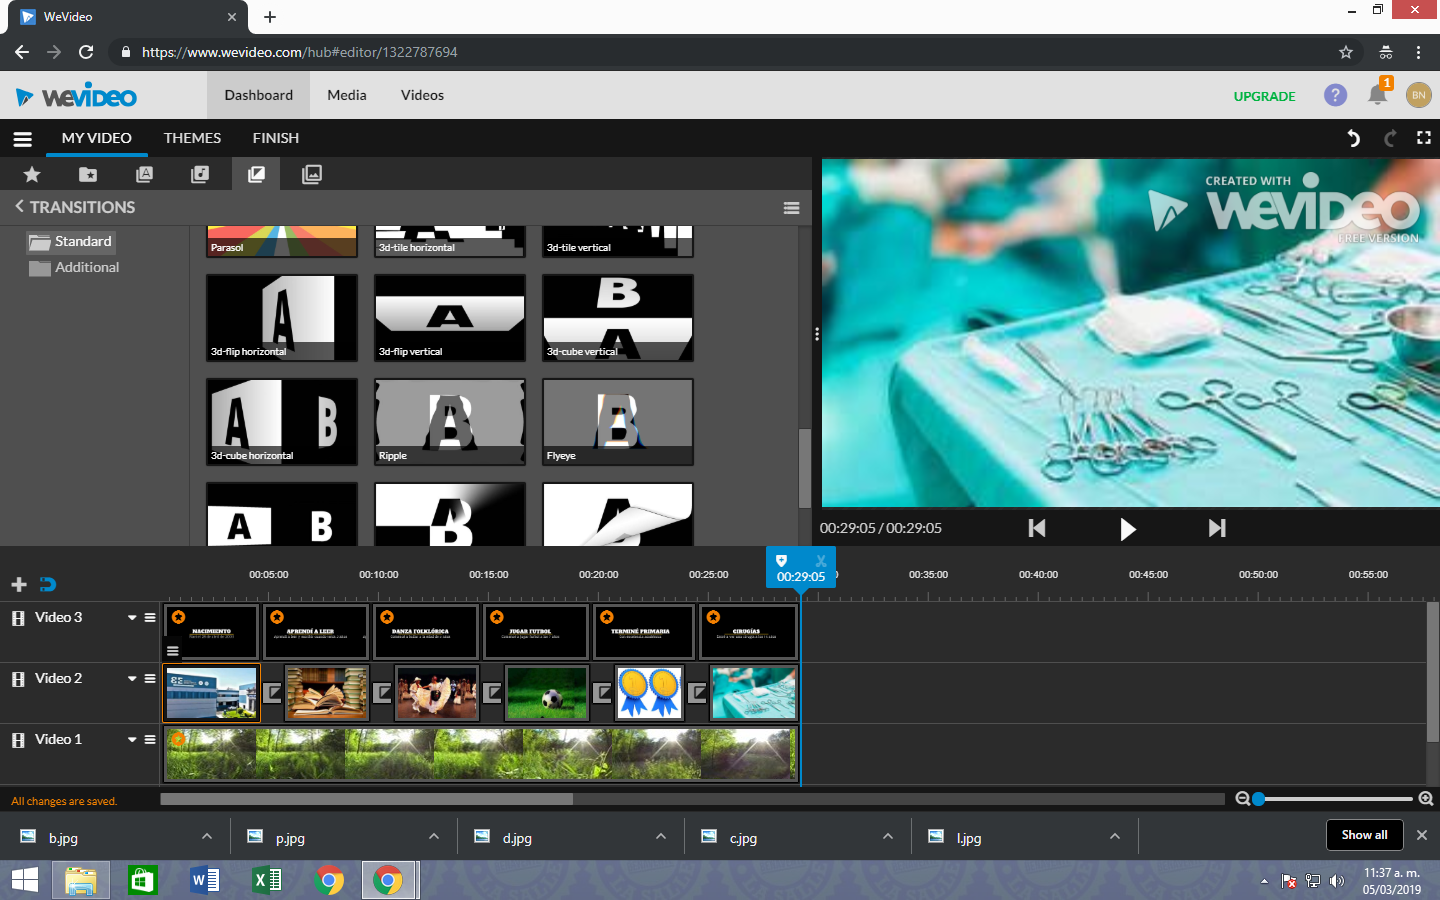
Task: Open the Dashboard menu
Action: 258,95
